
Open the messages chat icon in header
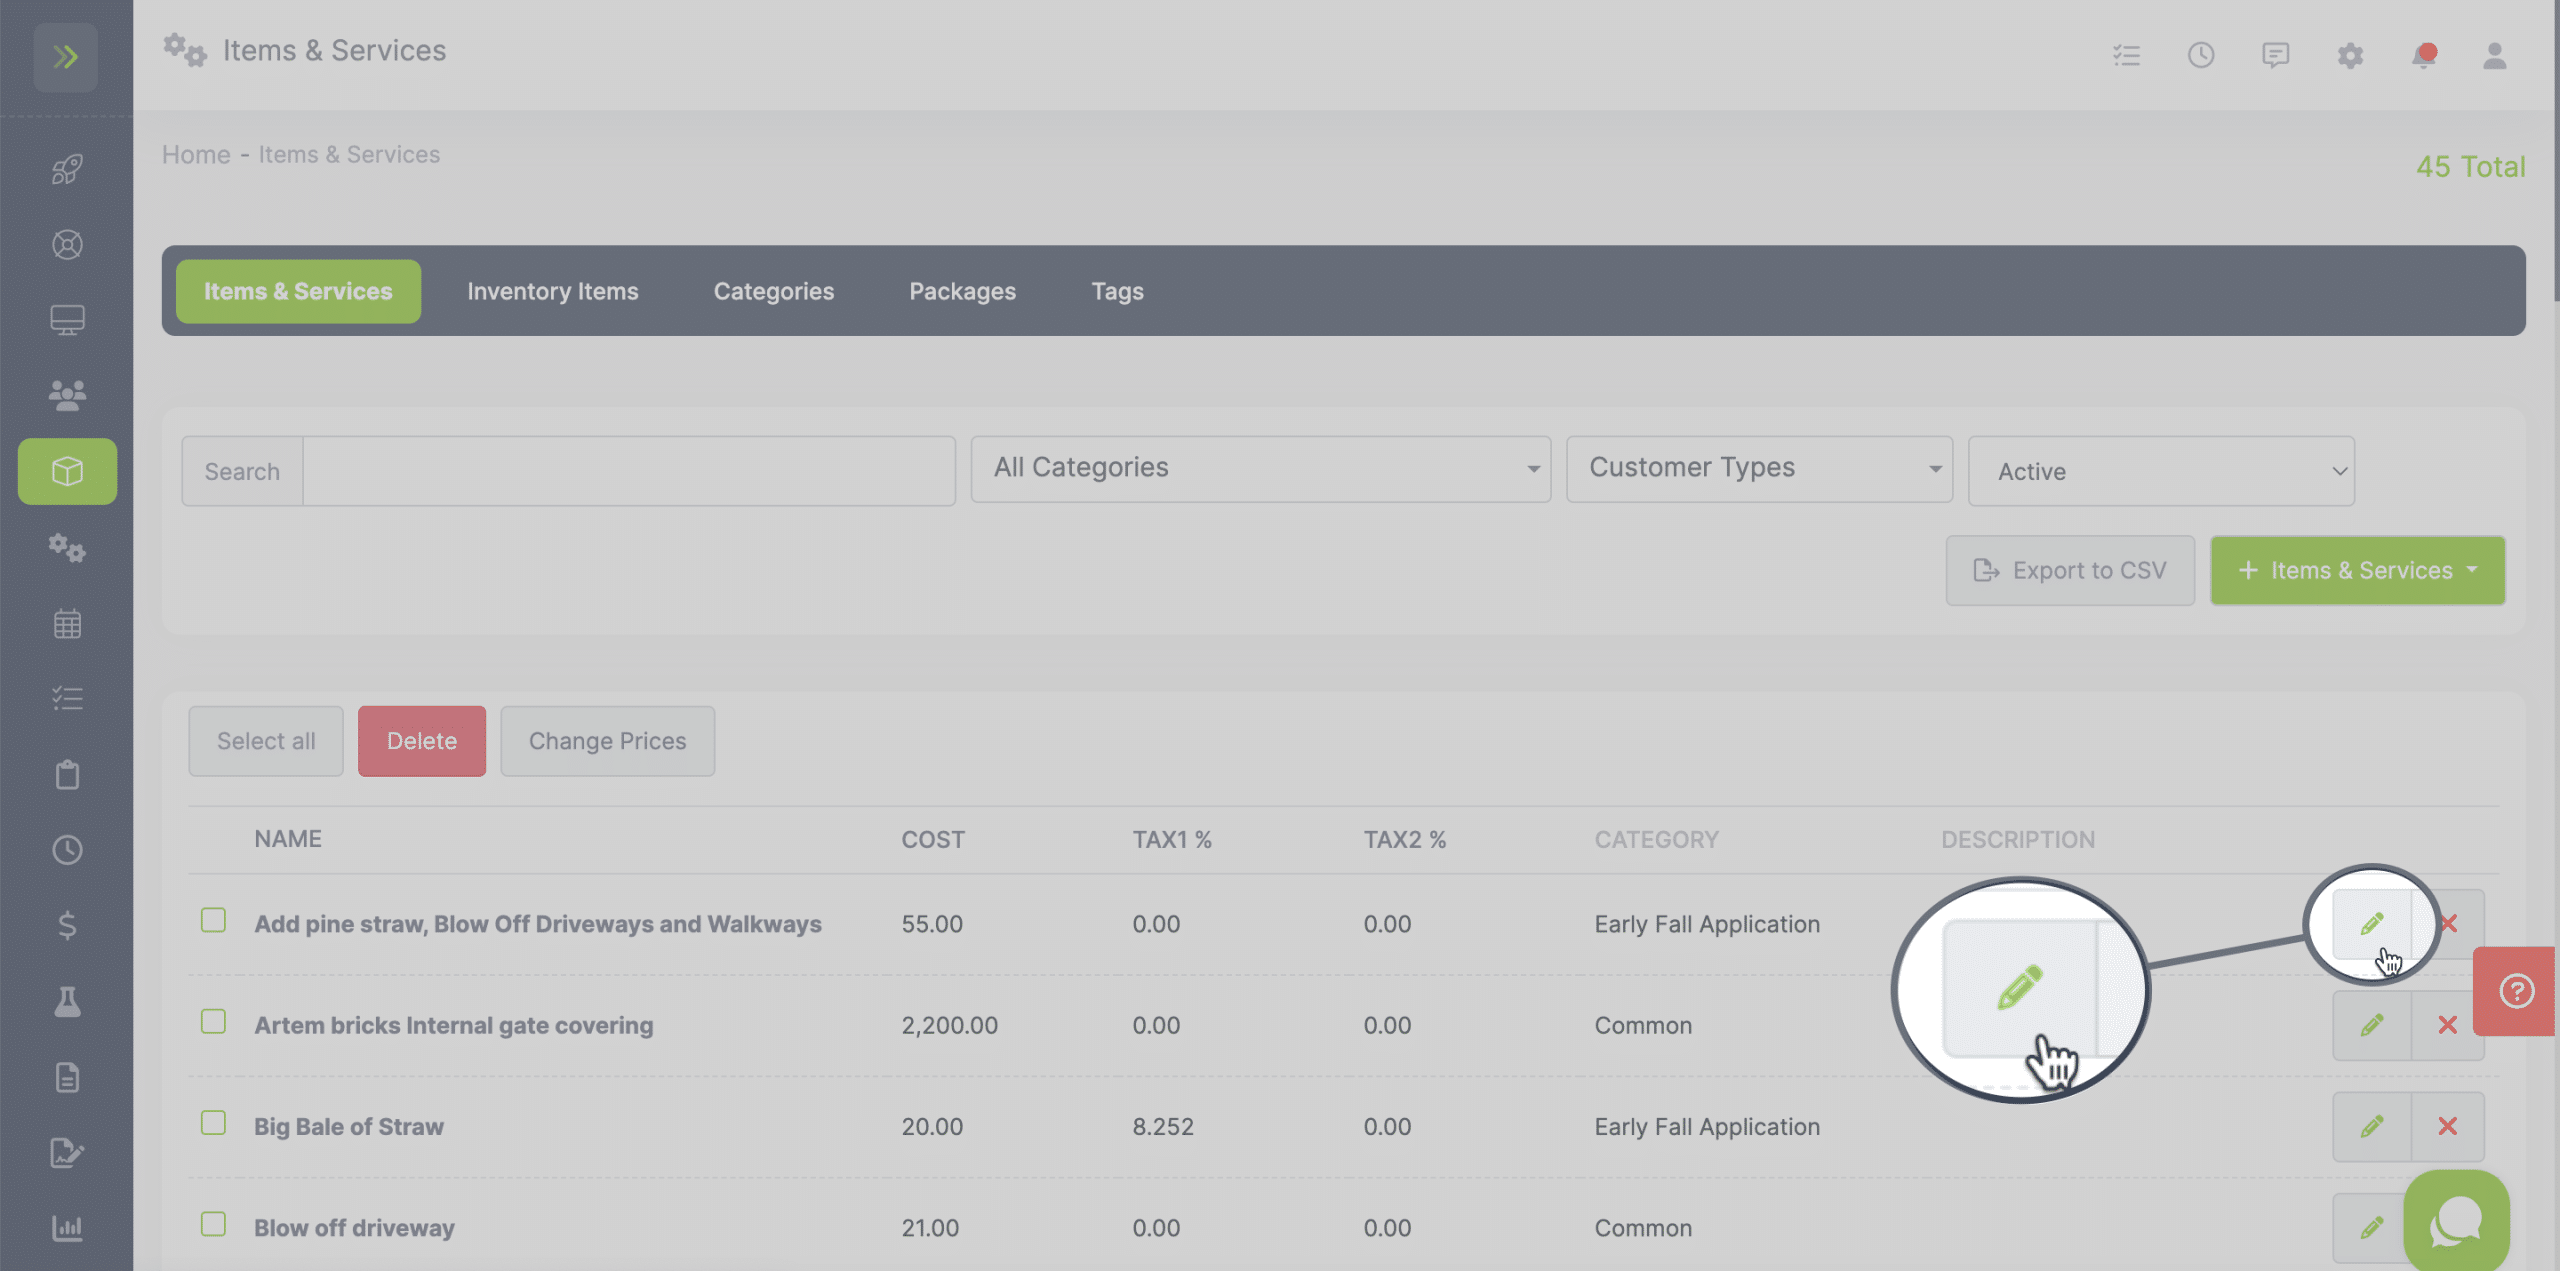[x=2276, y=55]
